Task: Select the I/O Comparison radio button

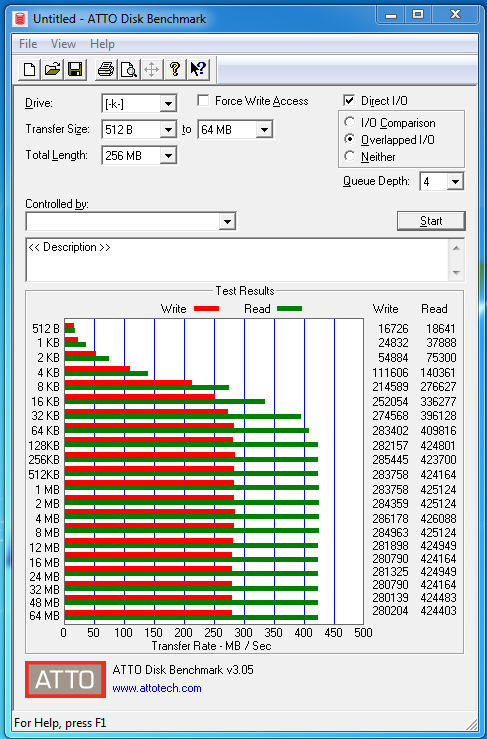Action: (x=349, y=123)
